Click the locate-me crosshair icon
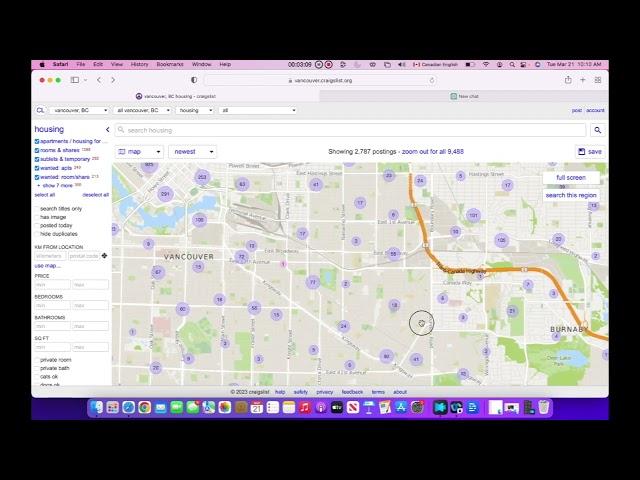 [x=104, y=256]
